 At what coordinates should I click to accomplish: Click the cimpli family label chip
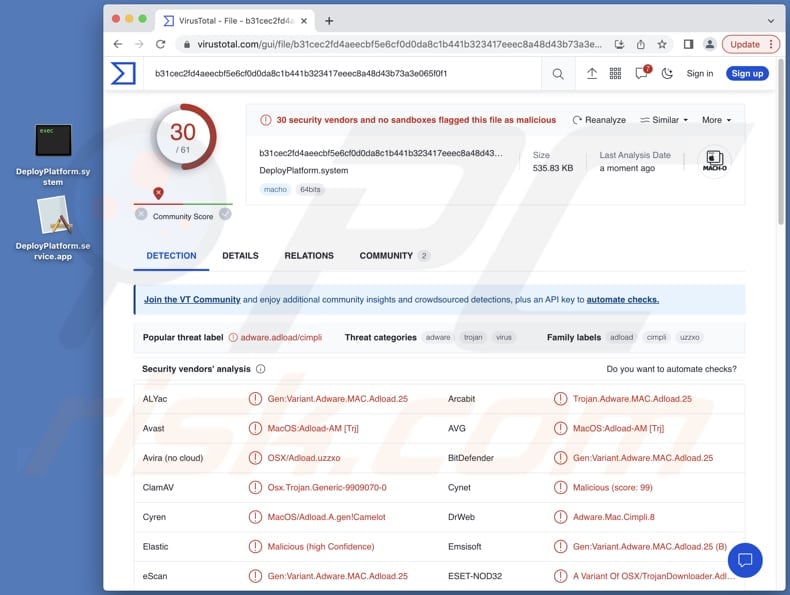point(656,337)
